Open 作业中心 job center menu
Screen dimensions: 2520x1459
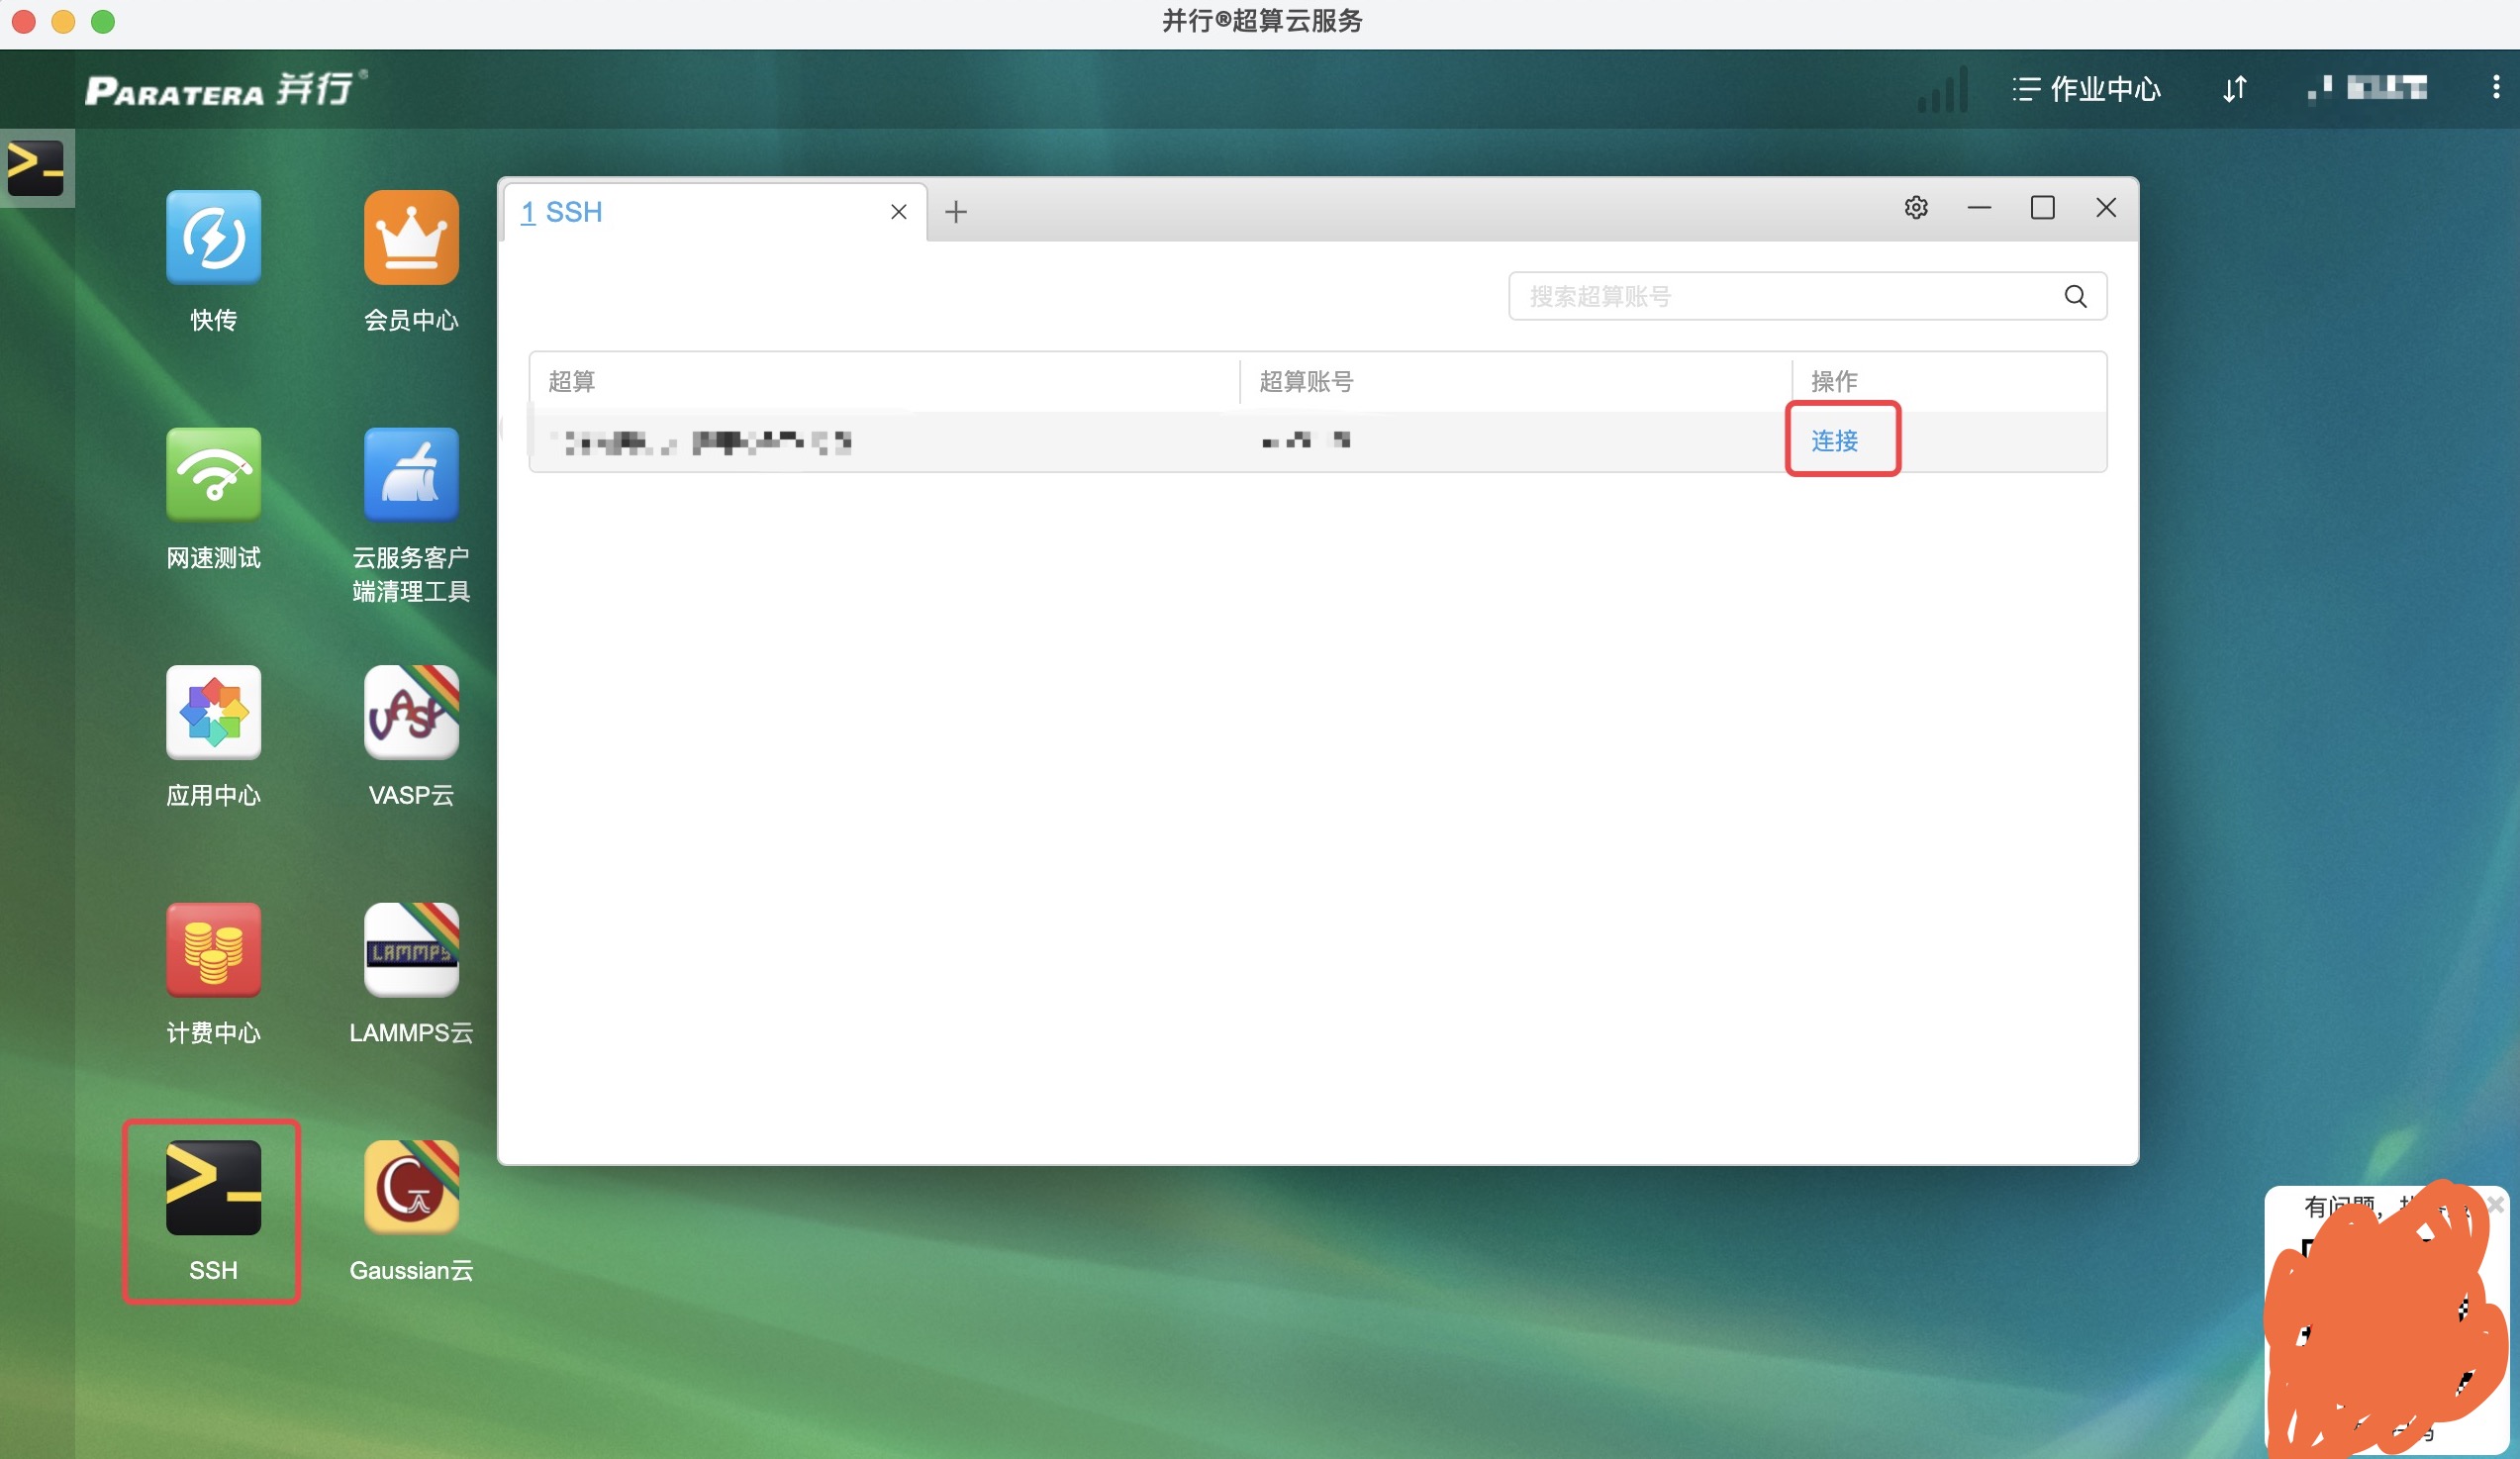click(2086, 89)
